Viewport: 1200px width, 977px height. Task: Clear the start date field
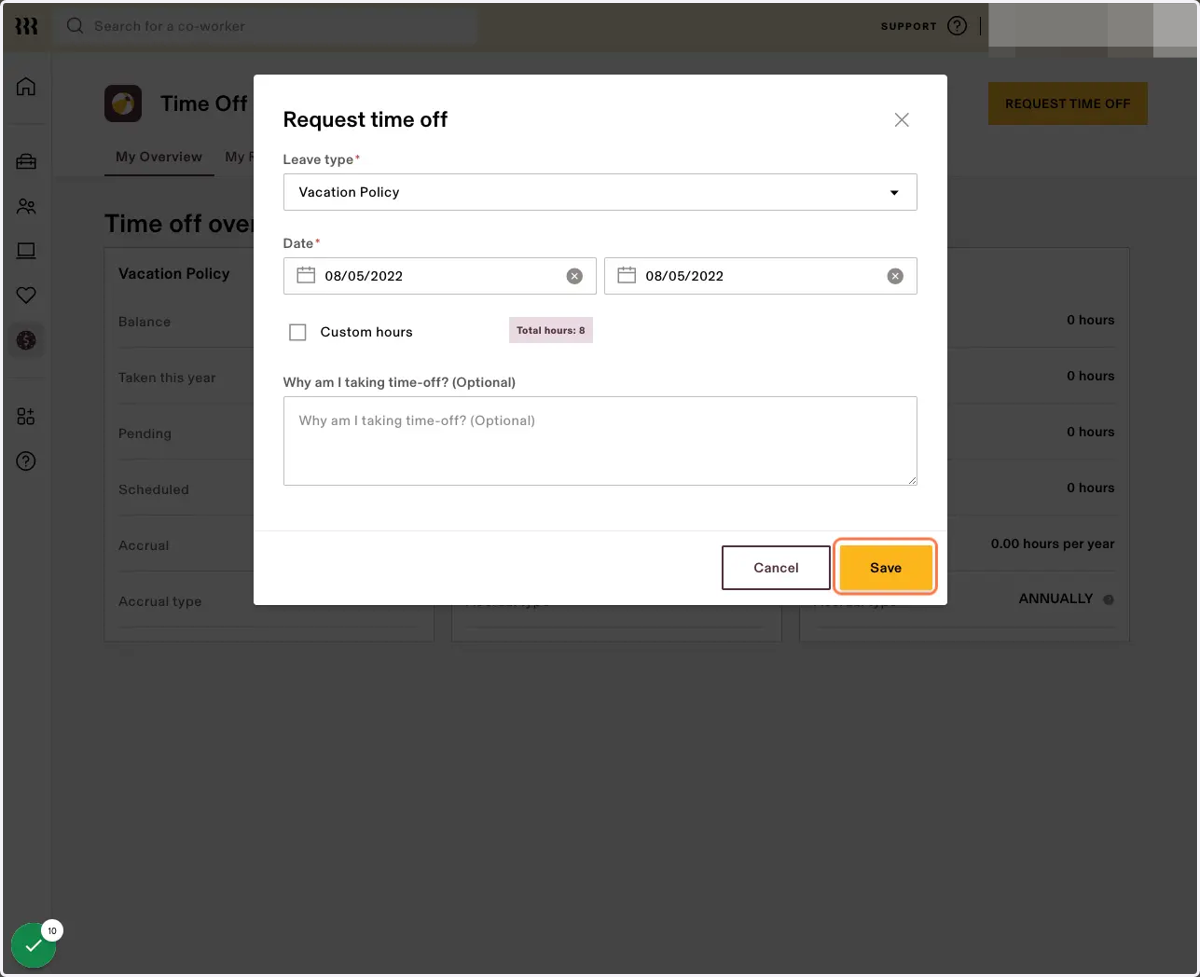pos(574,276)
